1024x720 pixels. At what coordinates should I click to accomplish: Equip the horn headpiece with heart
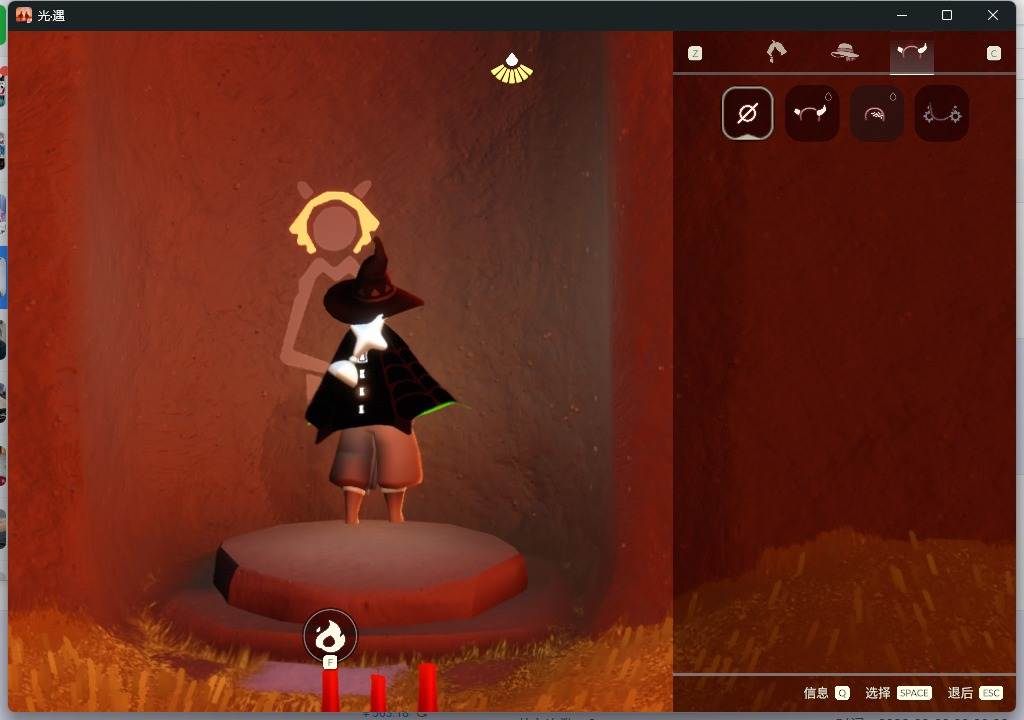(x=812, y=113)
